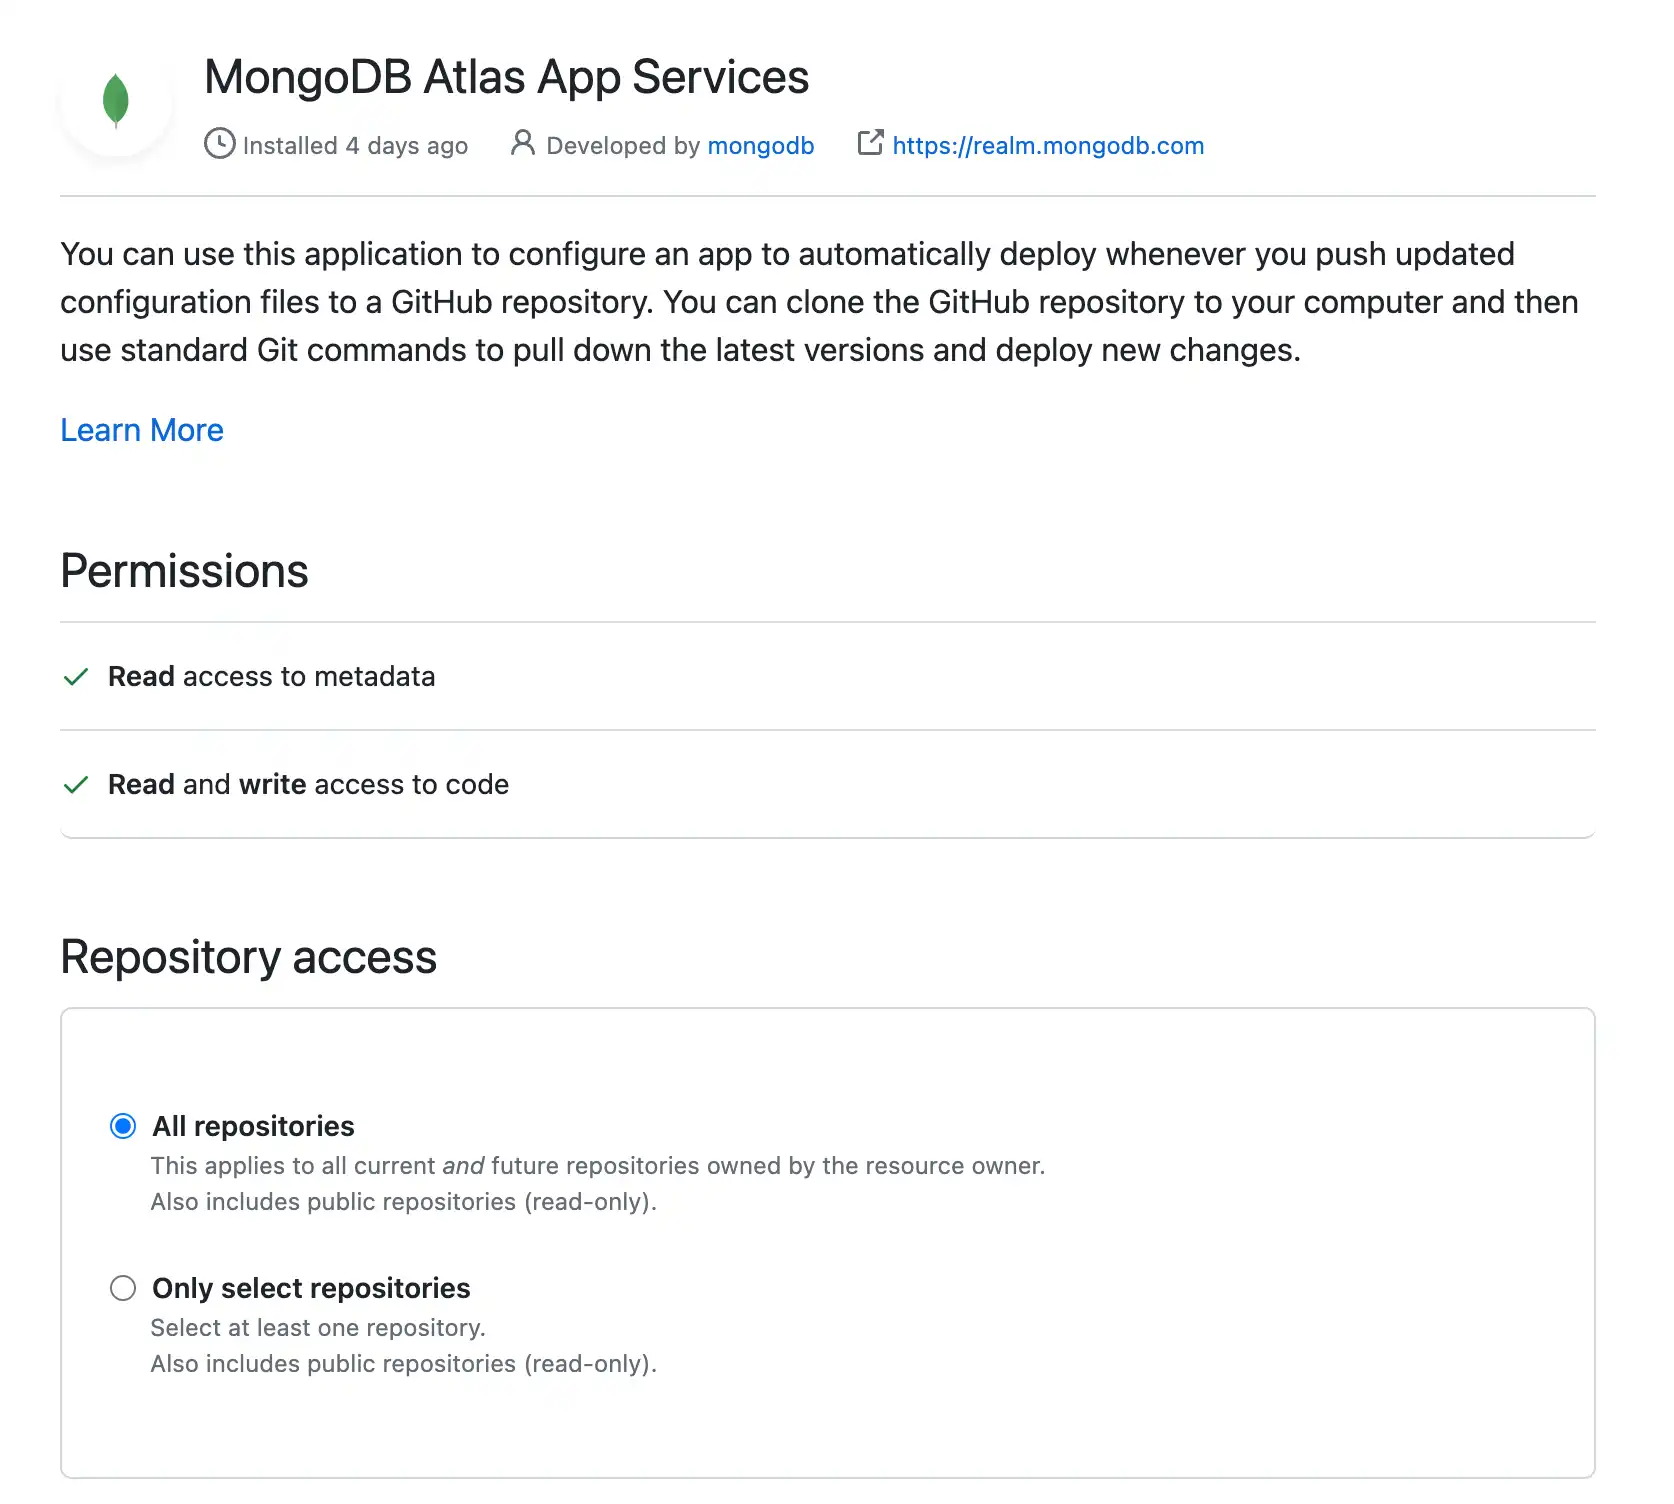Visit https://realm.mongodb.com
Screen dimensions: 1674x1504
click(x=1047, y=145)
